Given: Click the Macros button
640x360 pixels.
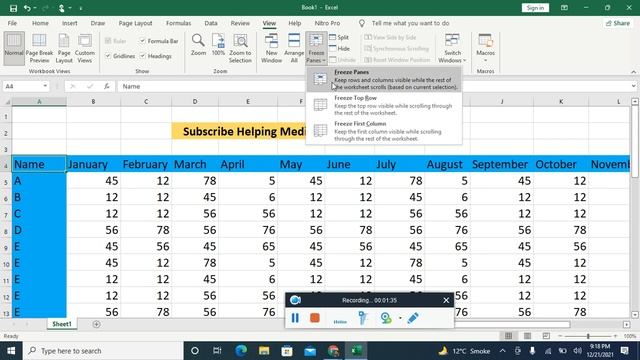Looking at the screenshot, I should point(485,49).
